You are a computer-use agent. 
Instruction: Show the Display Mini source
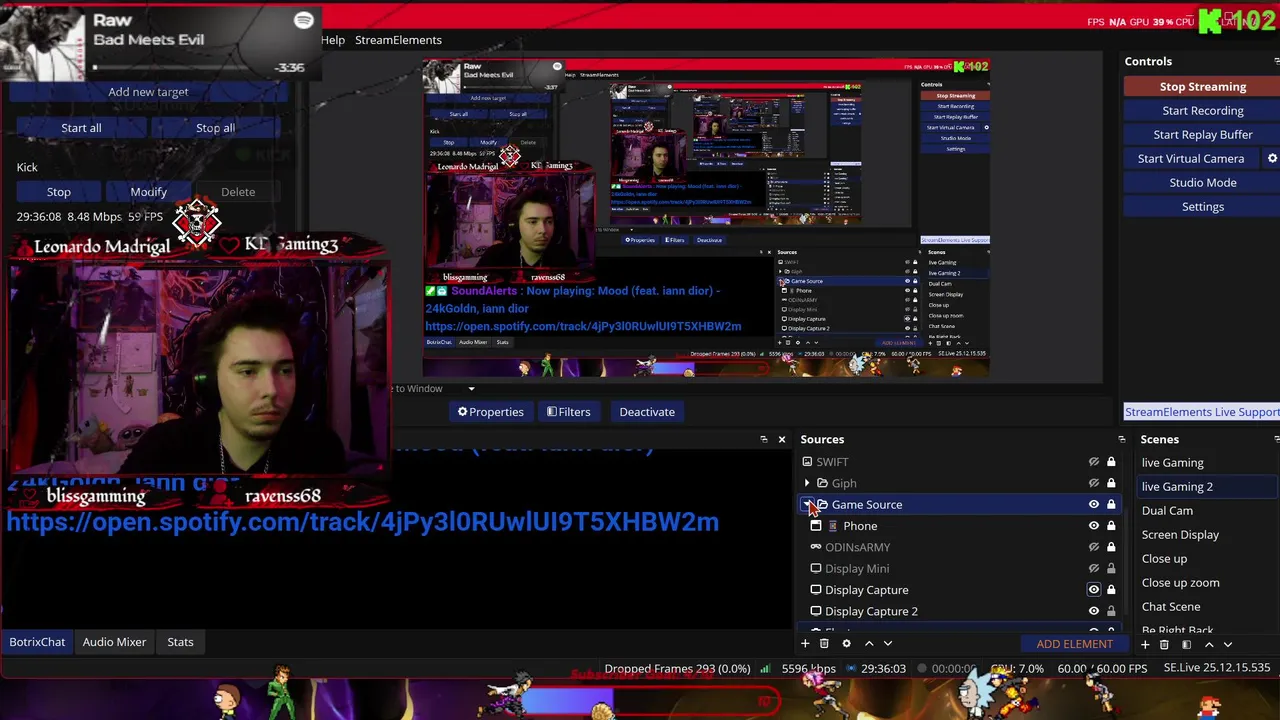(1094, 568)
